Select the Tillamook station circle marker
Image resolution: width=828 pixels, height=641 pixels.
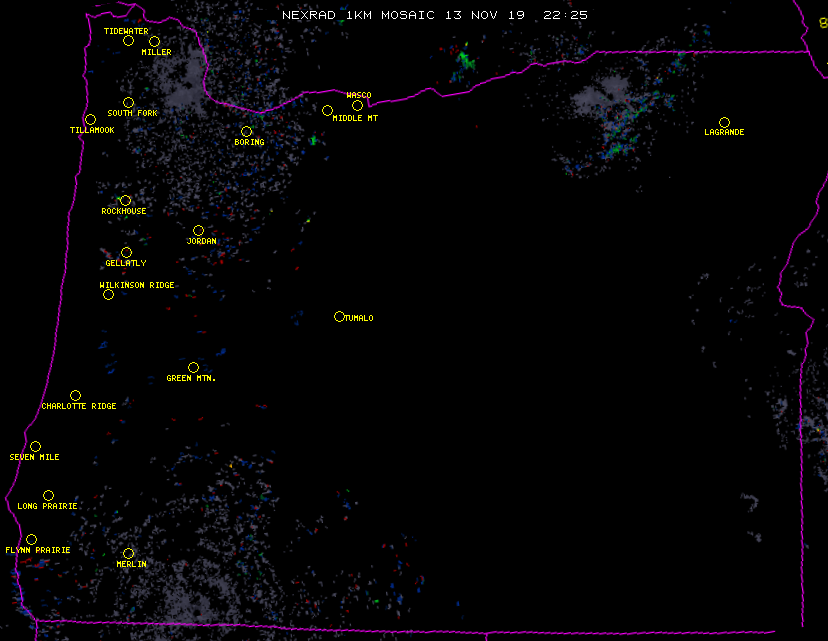[90, 120]
